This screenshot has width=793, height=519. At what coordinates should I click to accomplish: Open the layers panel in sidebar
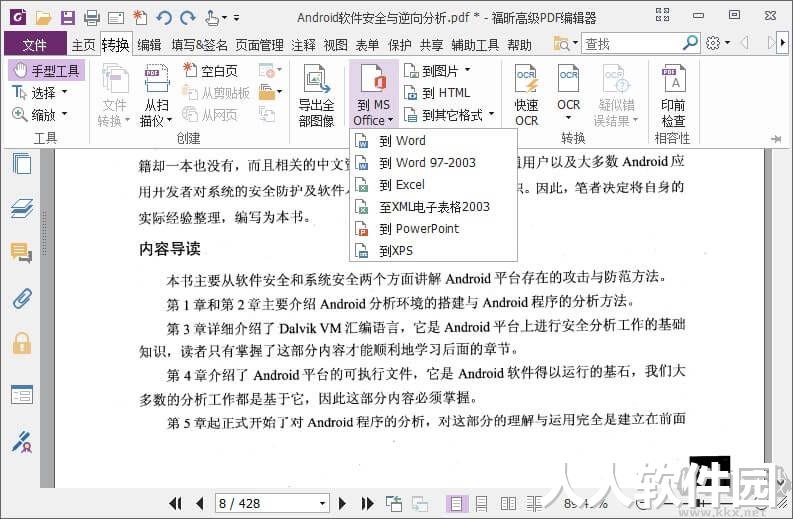[22, 208]
